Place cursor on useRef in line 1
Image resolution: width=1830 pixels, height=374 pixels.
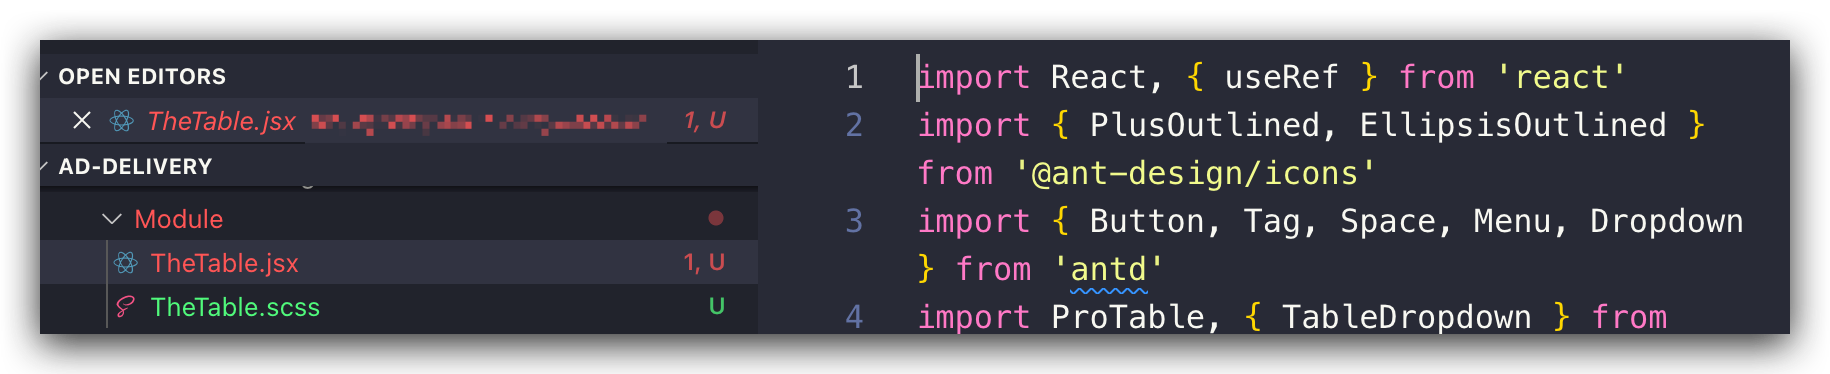click(x=1281, y=77)
